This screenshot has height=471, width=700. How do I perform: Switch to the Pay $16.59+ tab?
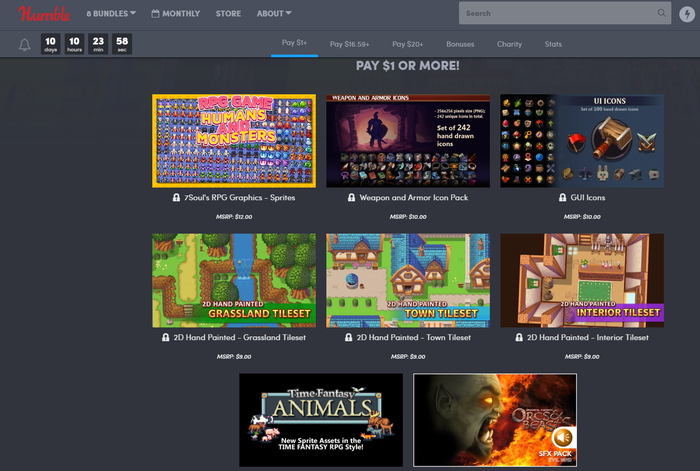point(349,44)
